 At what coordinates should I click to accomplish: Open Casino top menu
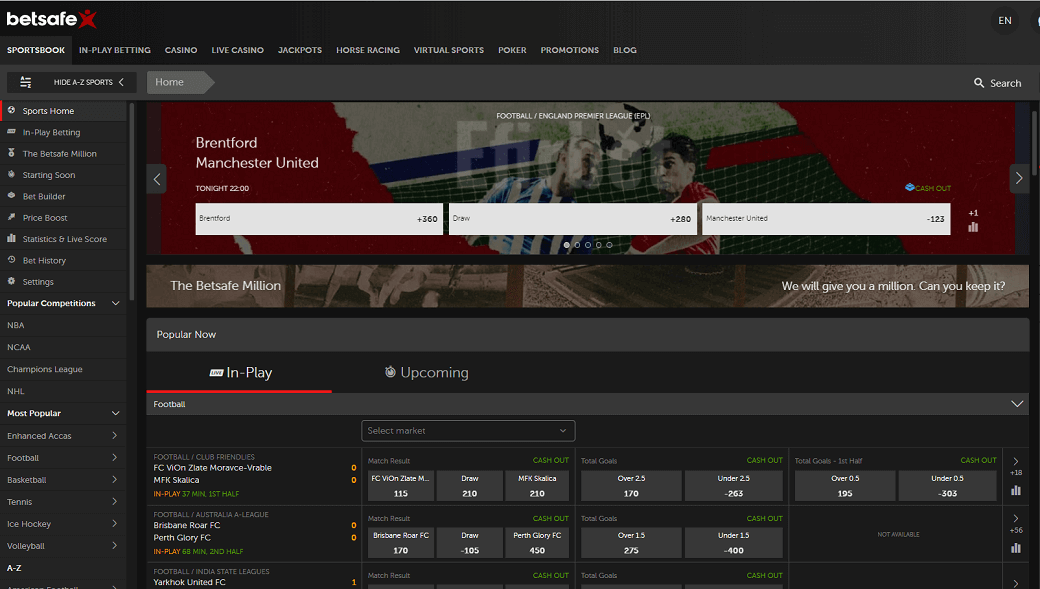[x=181, y=50]
